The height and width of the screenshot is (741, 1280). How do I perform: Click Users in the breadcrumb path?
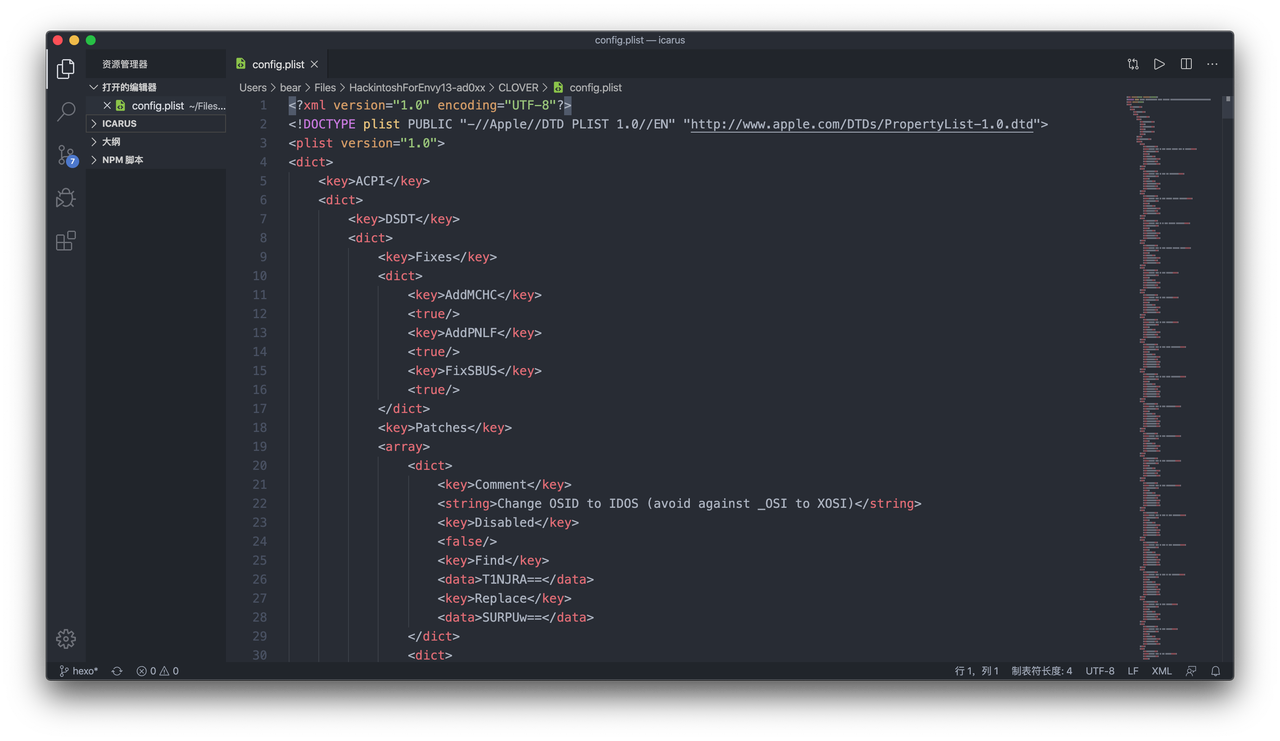253,88
